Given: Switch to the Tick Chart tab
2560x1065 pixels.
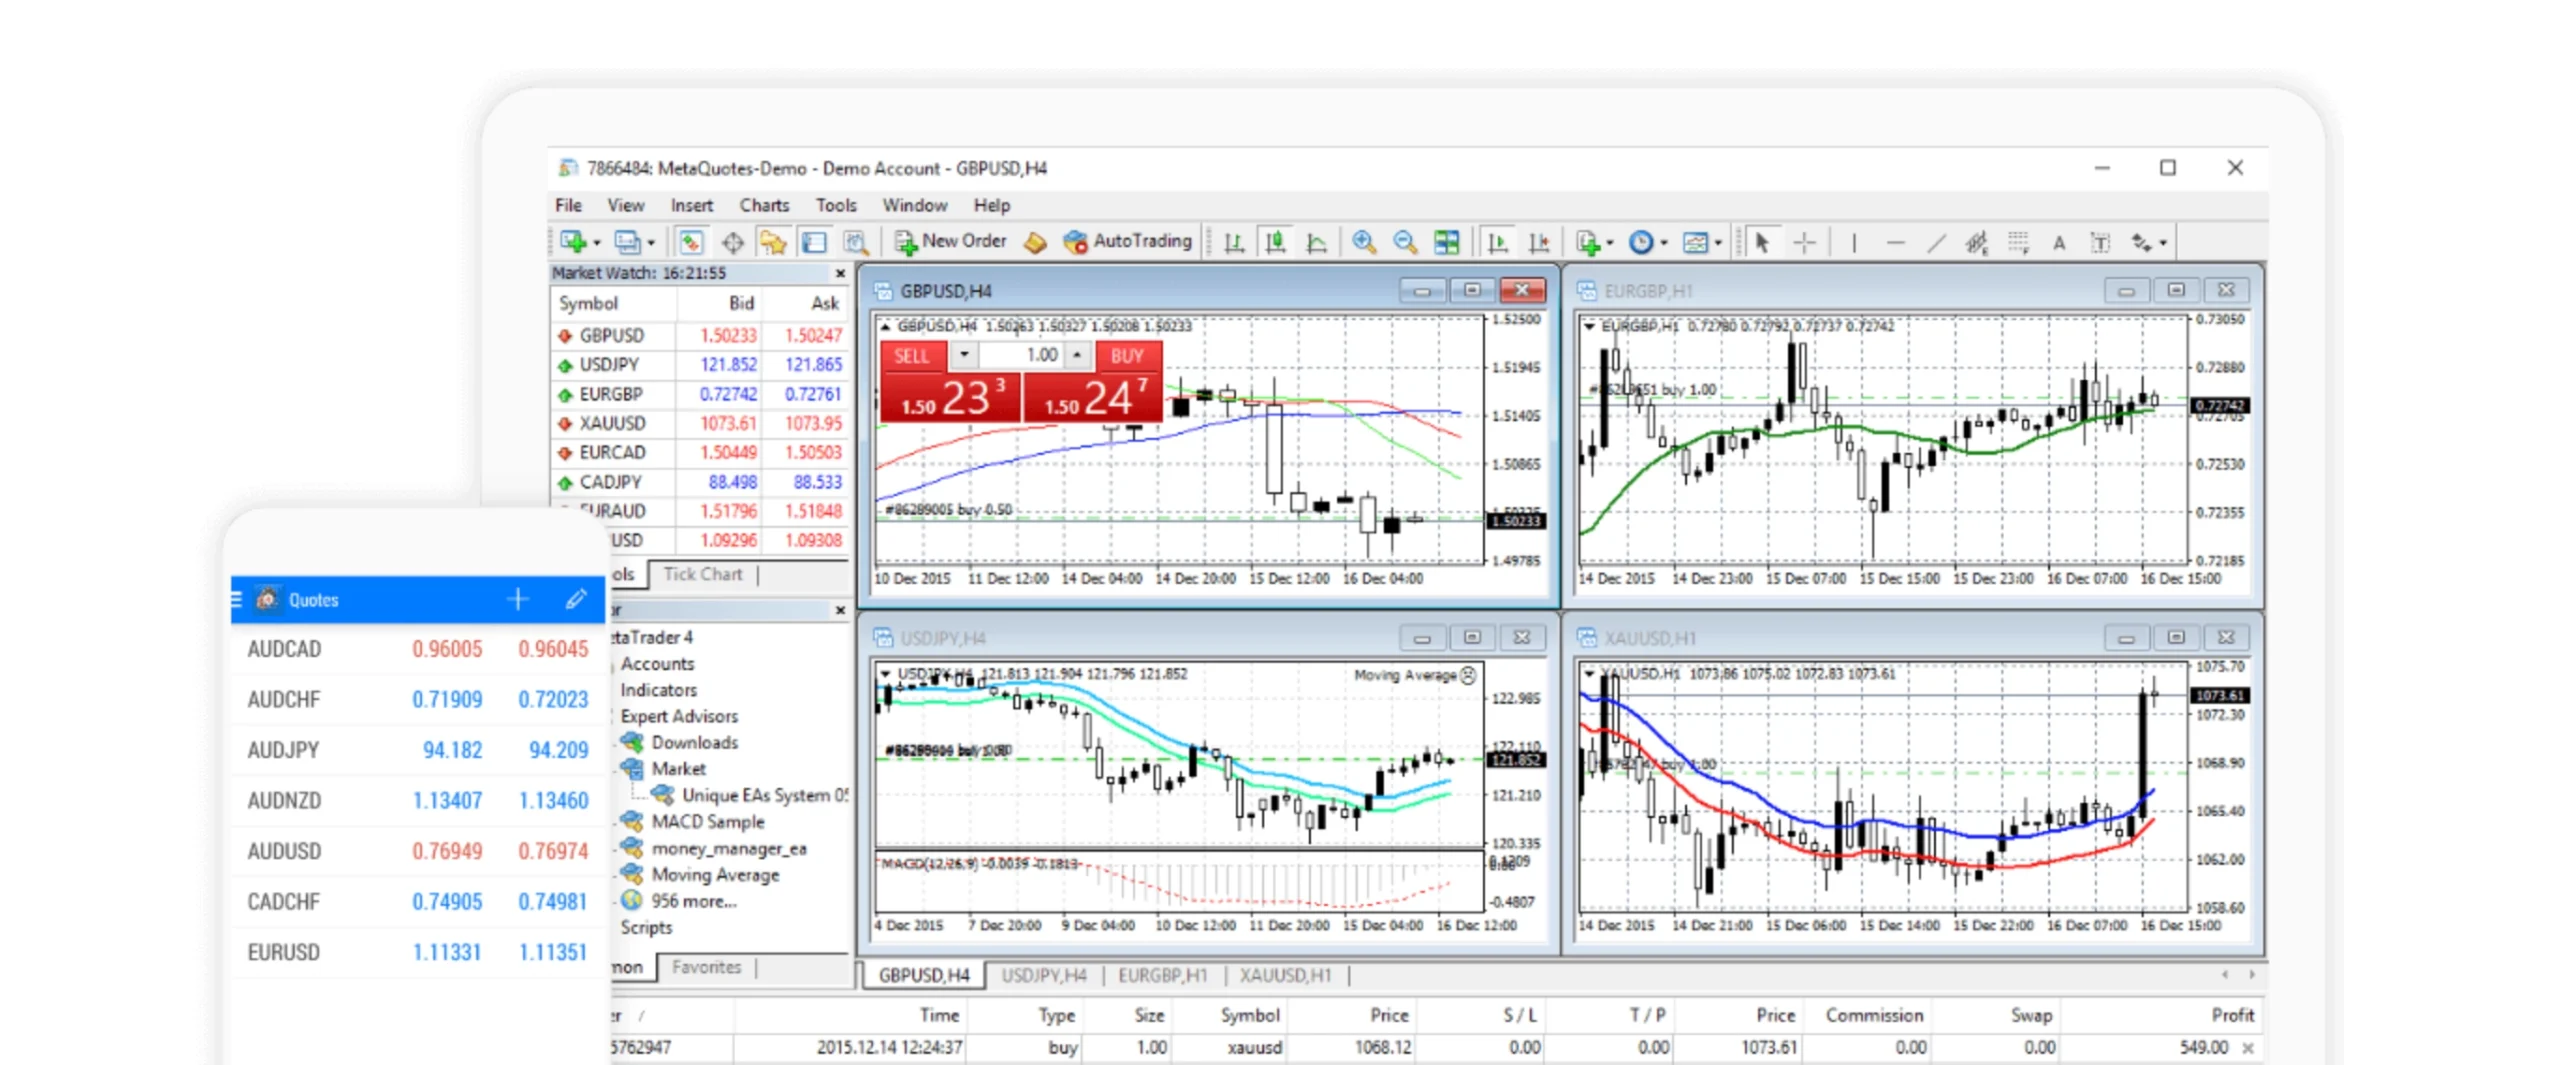Looking at the screenshot, I should (703, 574).
